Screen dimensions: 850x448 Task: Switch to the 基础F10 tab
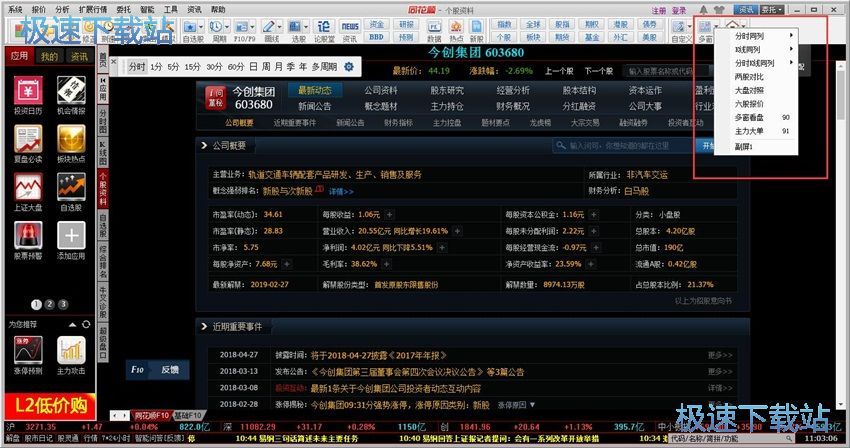pyautogui.click(x=188, y=415)
